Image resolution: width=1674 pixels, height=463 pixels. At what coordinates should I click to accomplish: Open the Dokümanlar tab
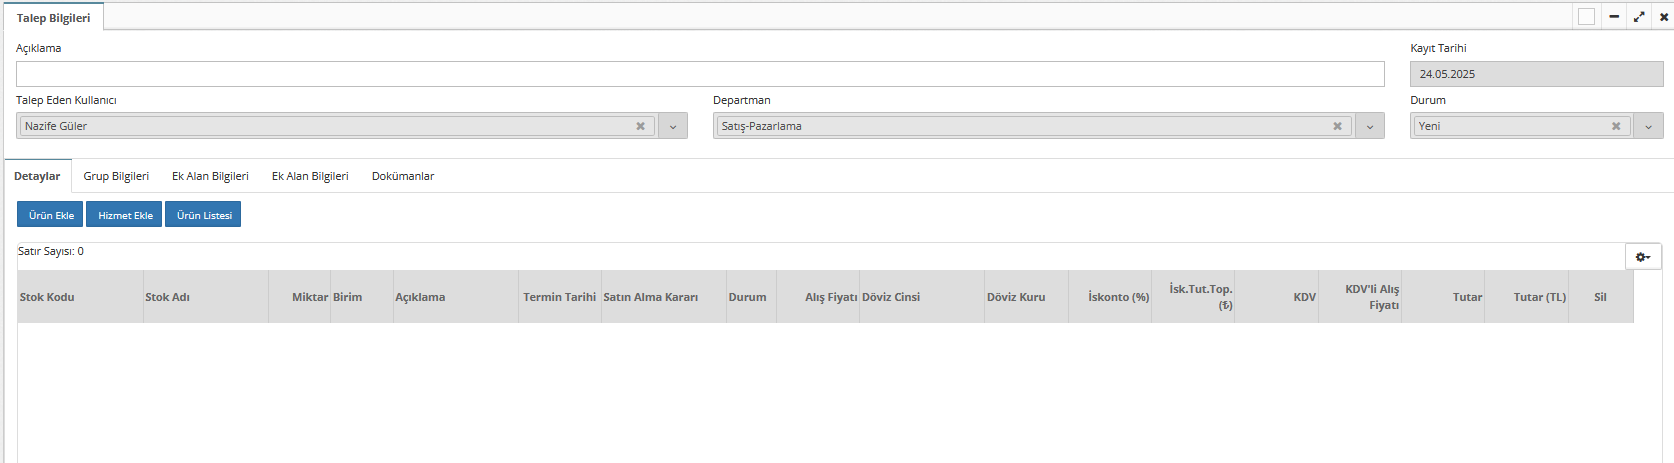point(403,176)
